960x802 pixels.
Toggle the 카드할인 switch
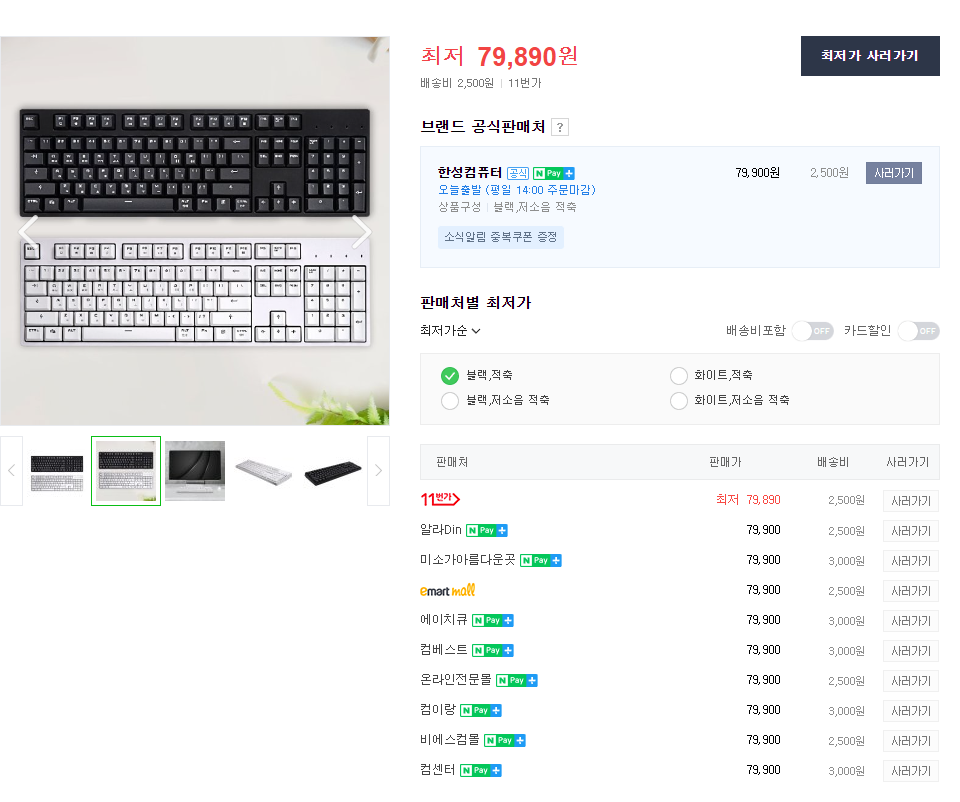click(918, 331)
